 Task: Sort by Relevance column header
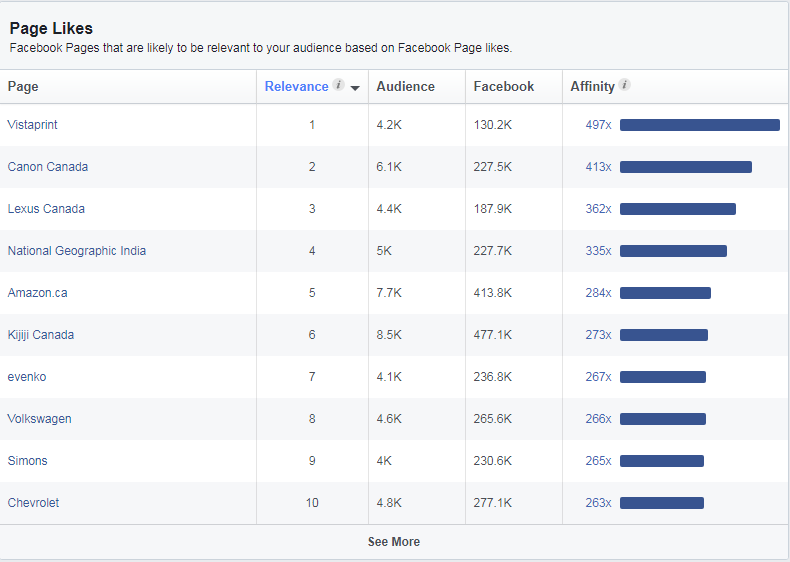tap(296, 87)
